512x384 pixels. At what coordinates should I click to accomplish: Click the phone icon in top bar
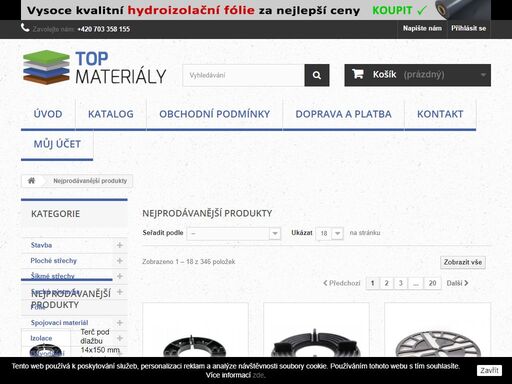(25, 28)
